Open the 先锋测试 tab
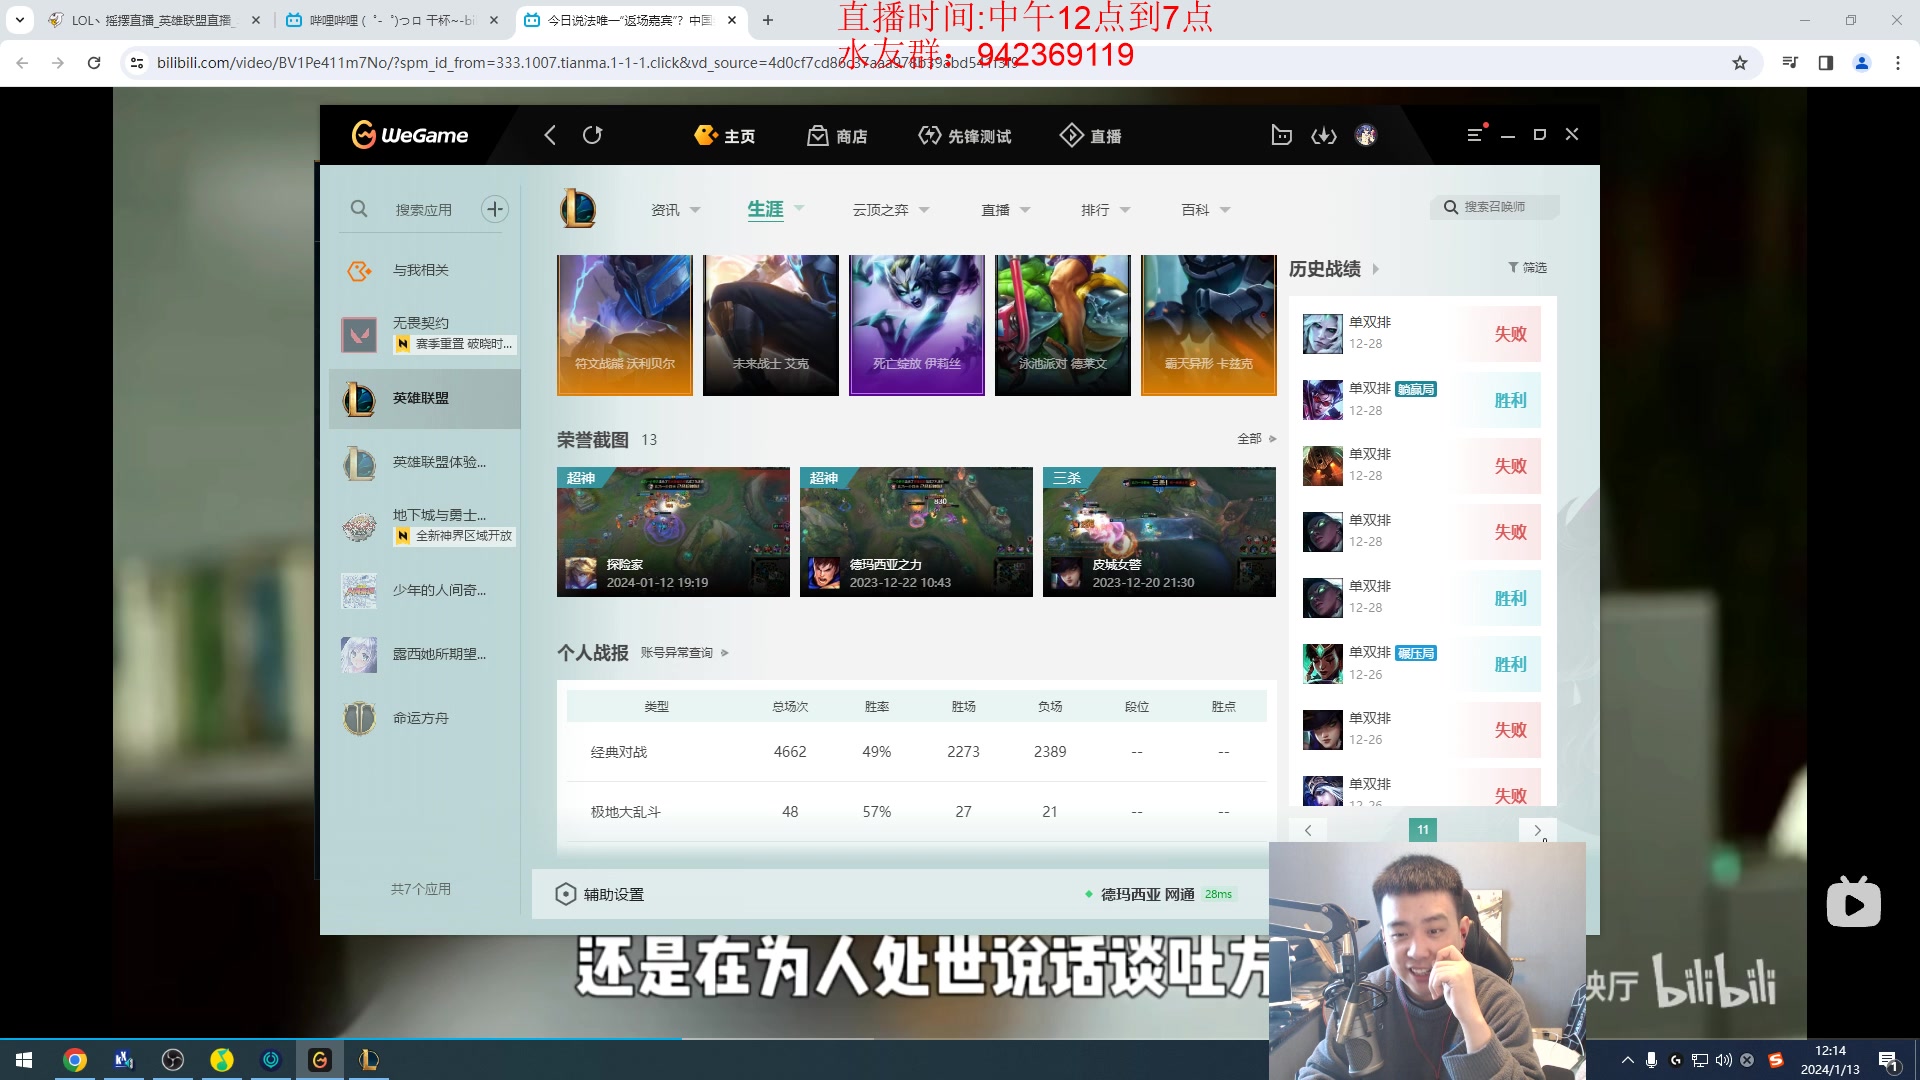This screenshot has height=1080, width=1920. (965, 136)
